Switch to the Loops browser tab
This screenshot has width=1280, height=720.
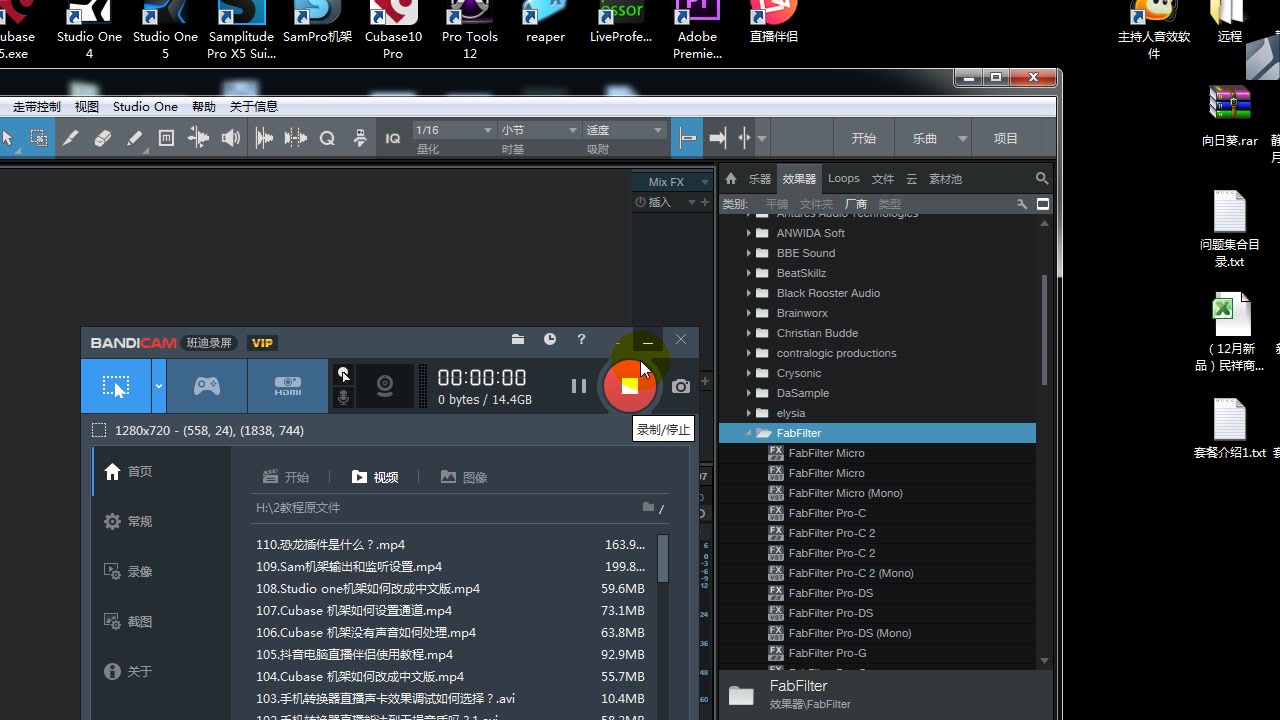point(844,179)
